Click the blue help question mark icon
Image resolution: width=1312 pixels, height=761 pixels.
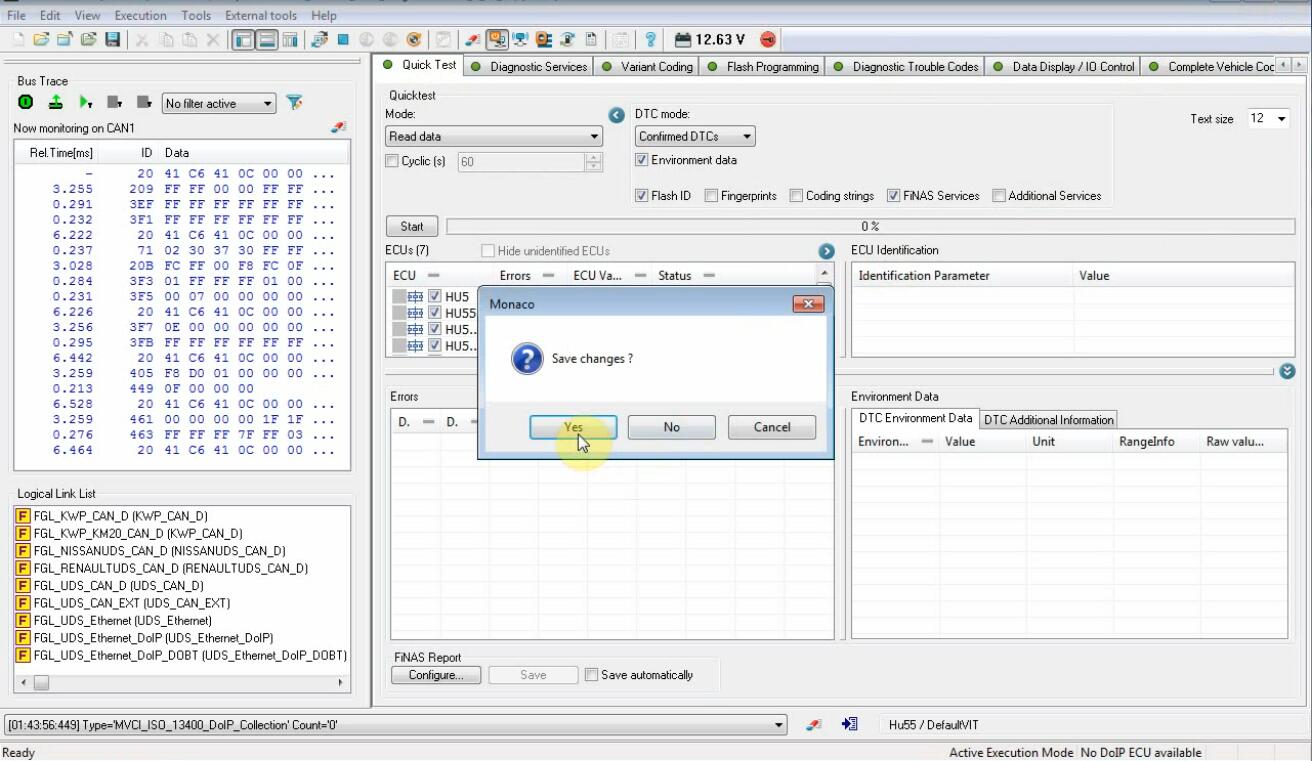[650, 40]
